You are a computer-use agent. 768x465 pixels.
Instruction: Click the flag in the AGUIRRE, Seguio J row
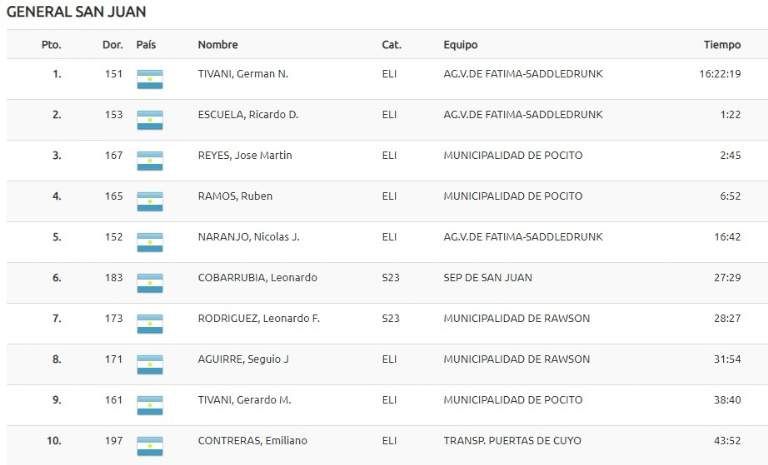click(149, 364)
